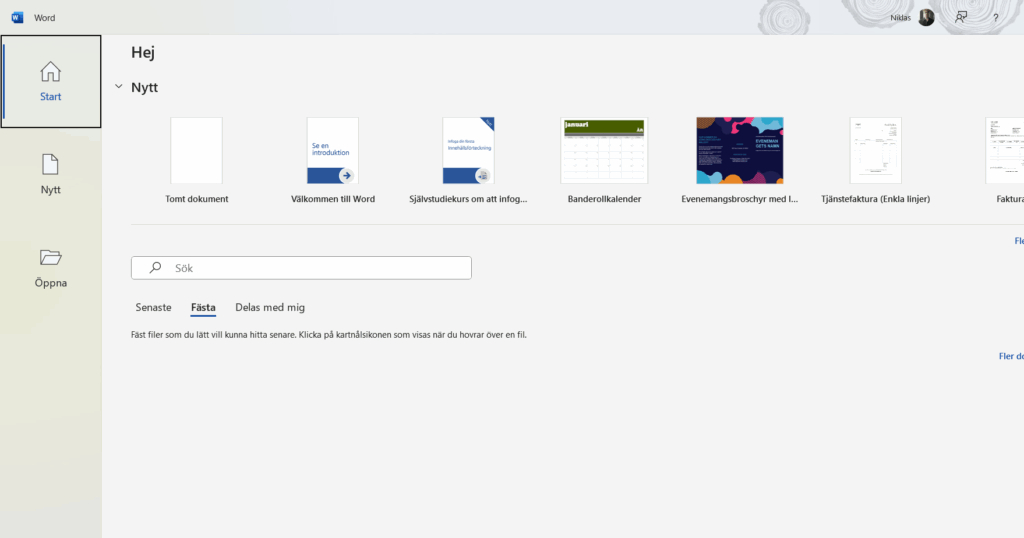The height and width of the screenshot is (538, 1024).
Task: Open Välkommen till Word template
Action: tap(333, 151)
